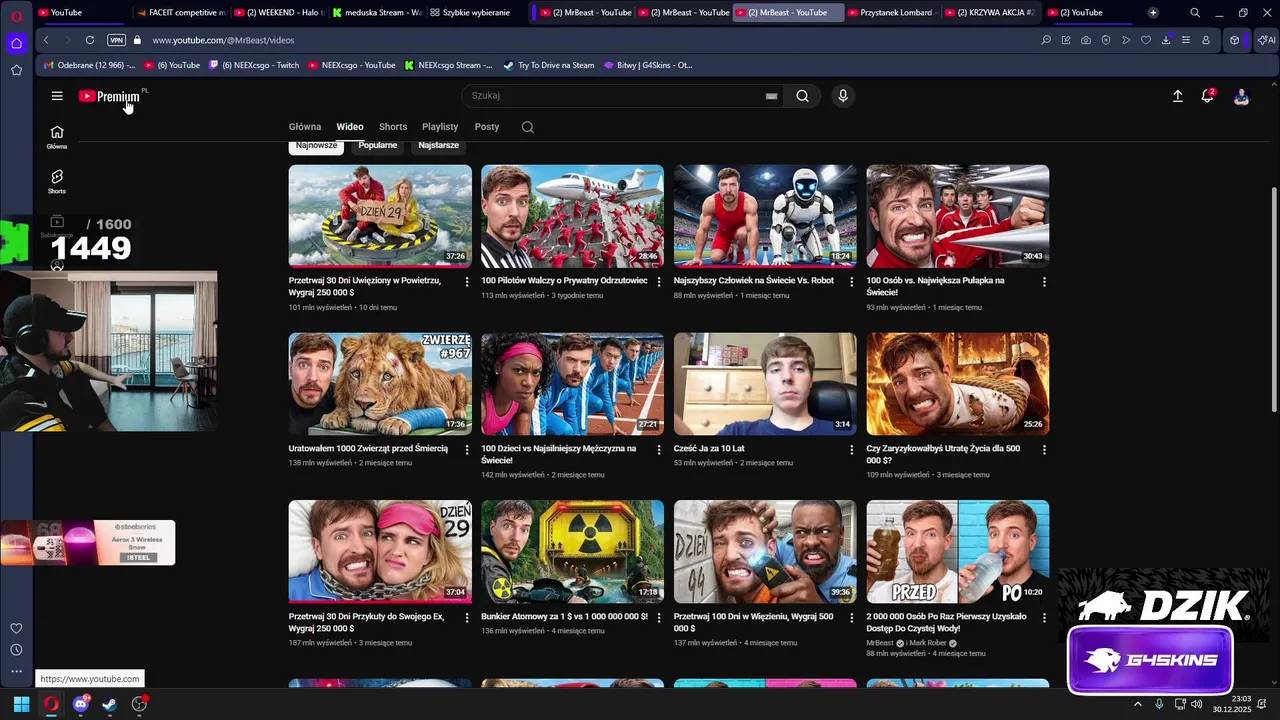The width and height of the screenshot is (1280, 720).
Task: Open Opera sidebar history clock icon
Action: pos(16,650)
